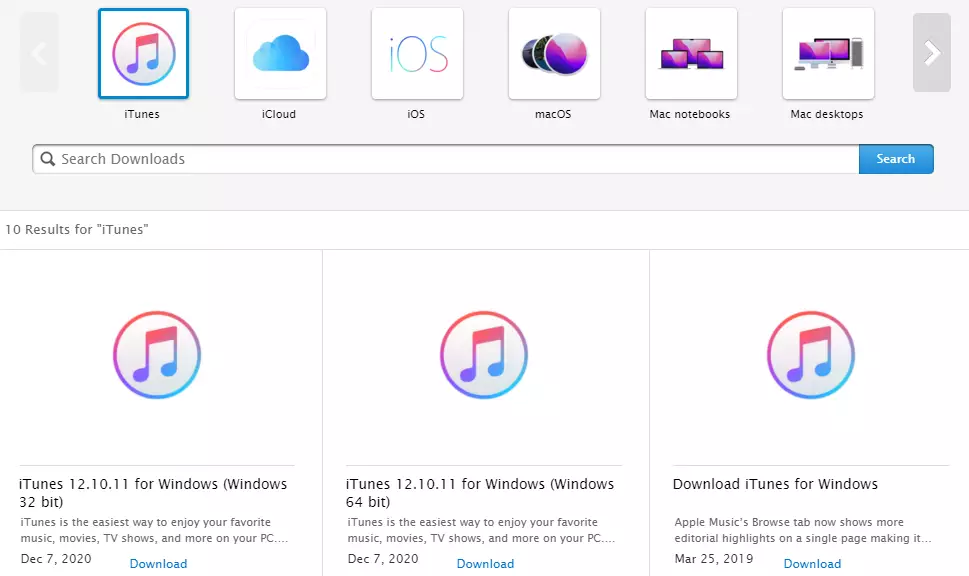Open the iTunes 12.10.11 Windows 32 bit page
The height and width of the screenshot is (576, 969).
(x=155, y=492)
